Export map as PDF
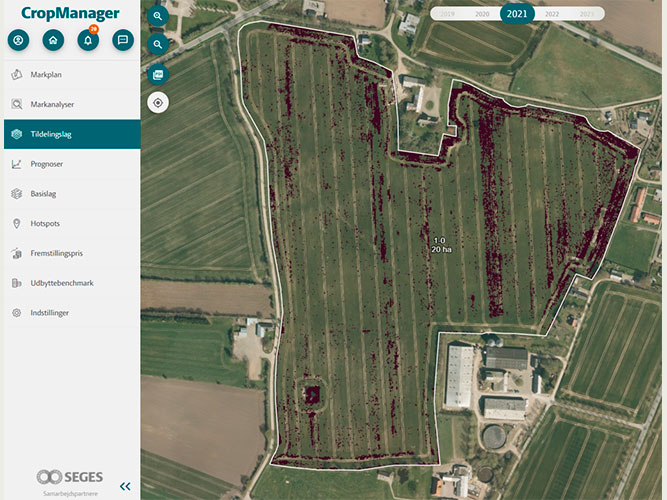Image resolution: width=667 pixels, height=500 pixels. (x=158, y=74)
